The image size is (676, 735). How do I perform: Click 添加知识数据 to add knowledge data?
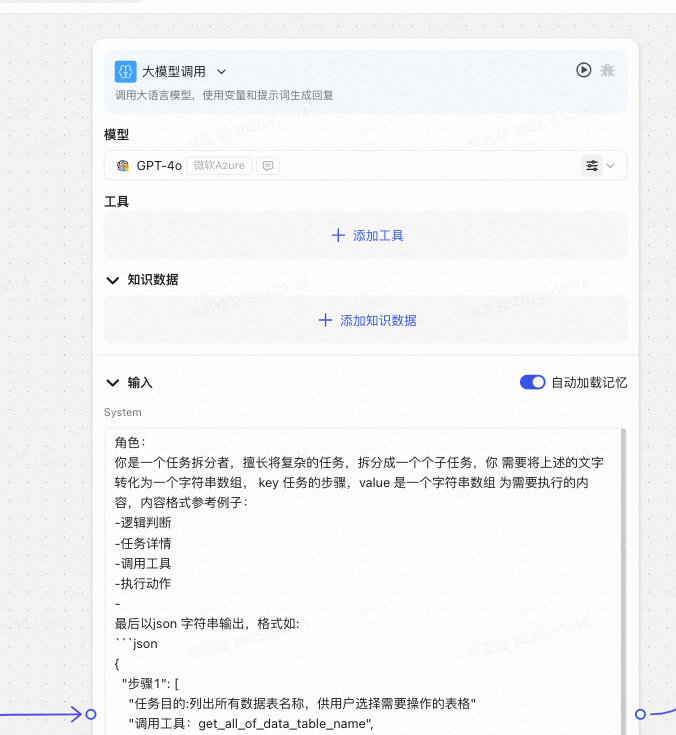pos(367,321)
